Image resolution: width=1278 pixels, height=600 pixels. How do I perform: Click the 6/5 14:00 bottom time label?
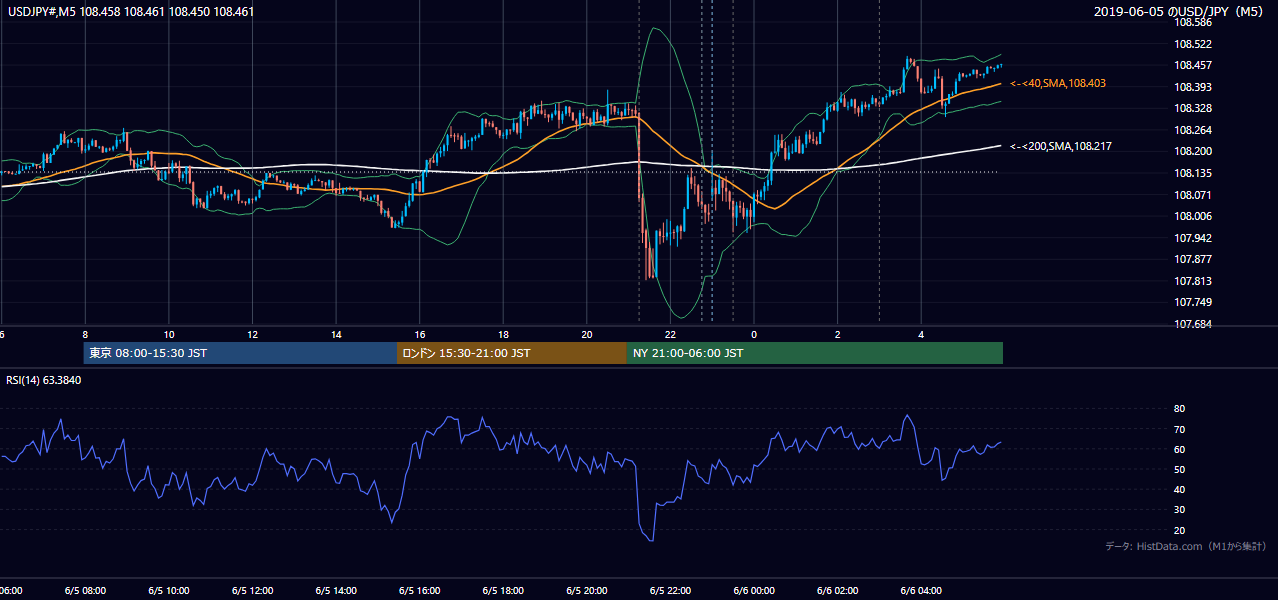(x=336, y=590)
